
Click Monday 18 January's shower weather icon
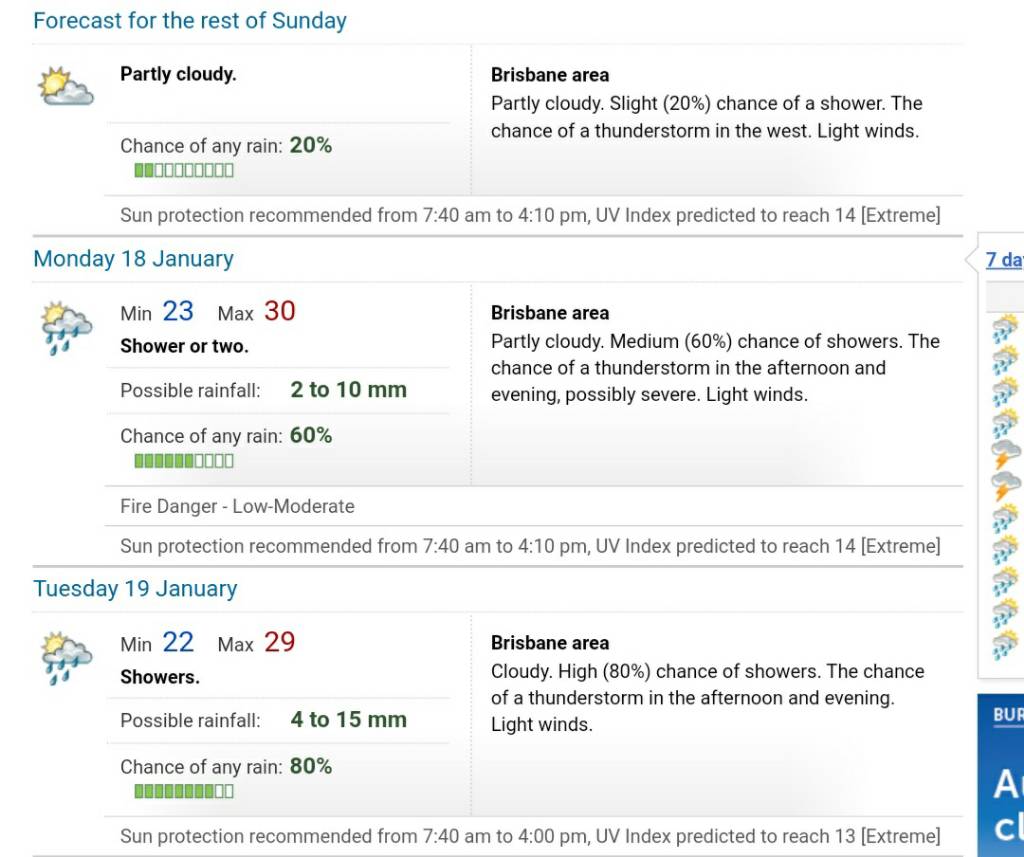66,328
